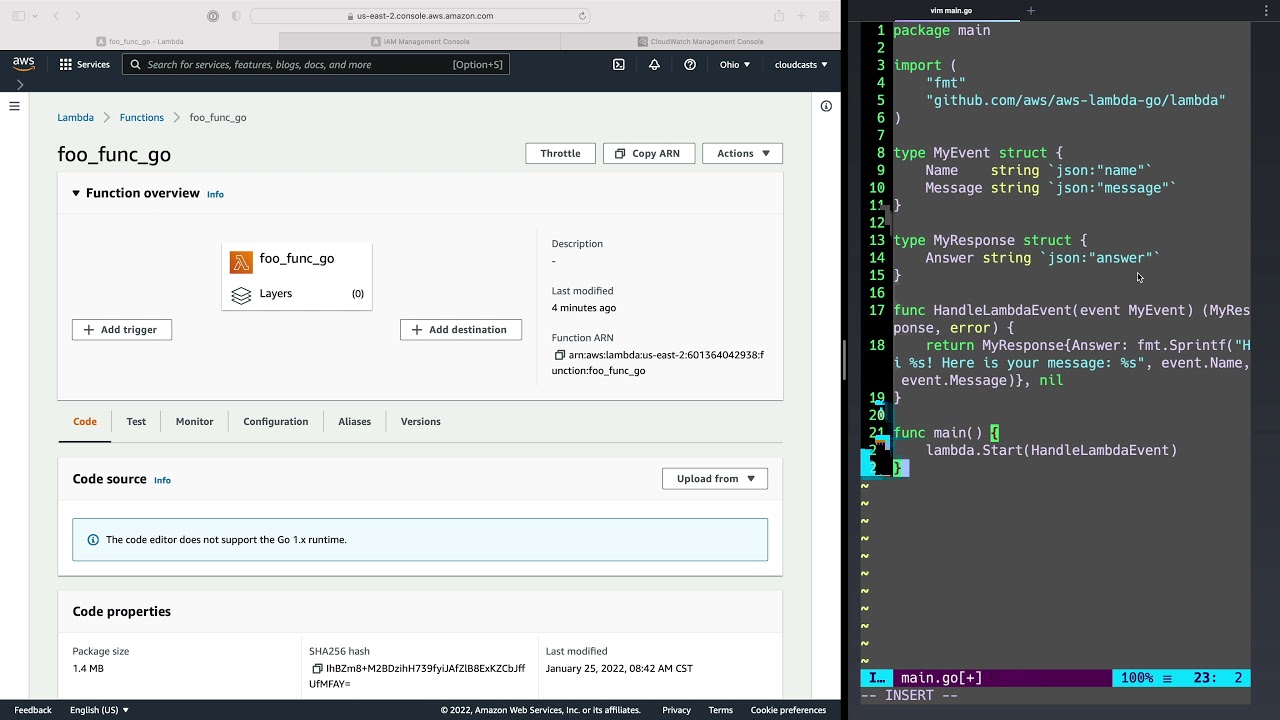Launch AWS CloudShell from the top bar
This screenshot has height=720, width=1280.
pos(619,64)
